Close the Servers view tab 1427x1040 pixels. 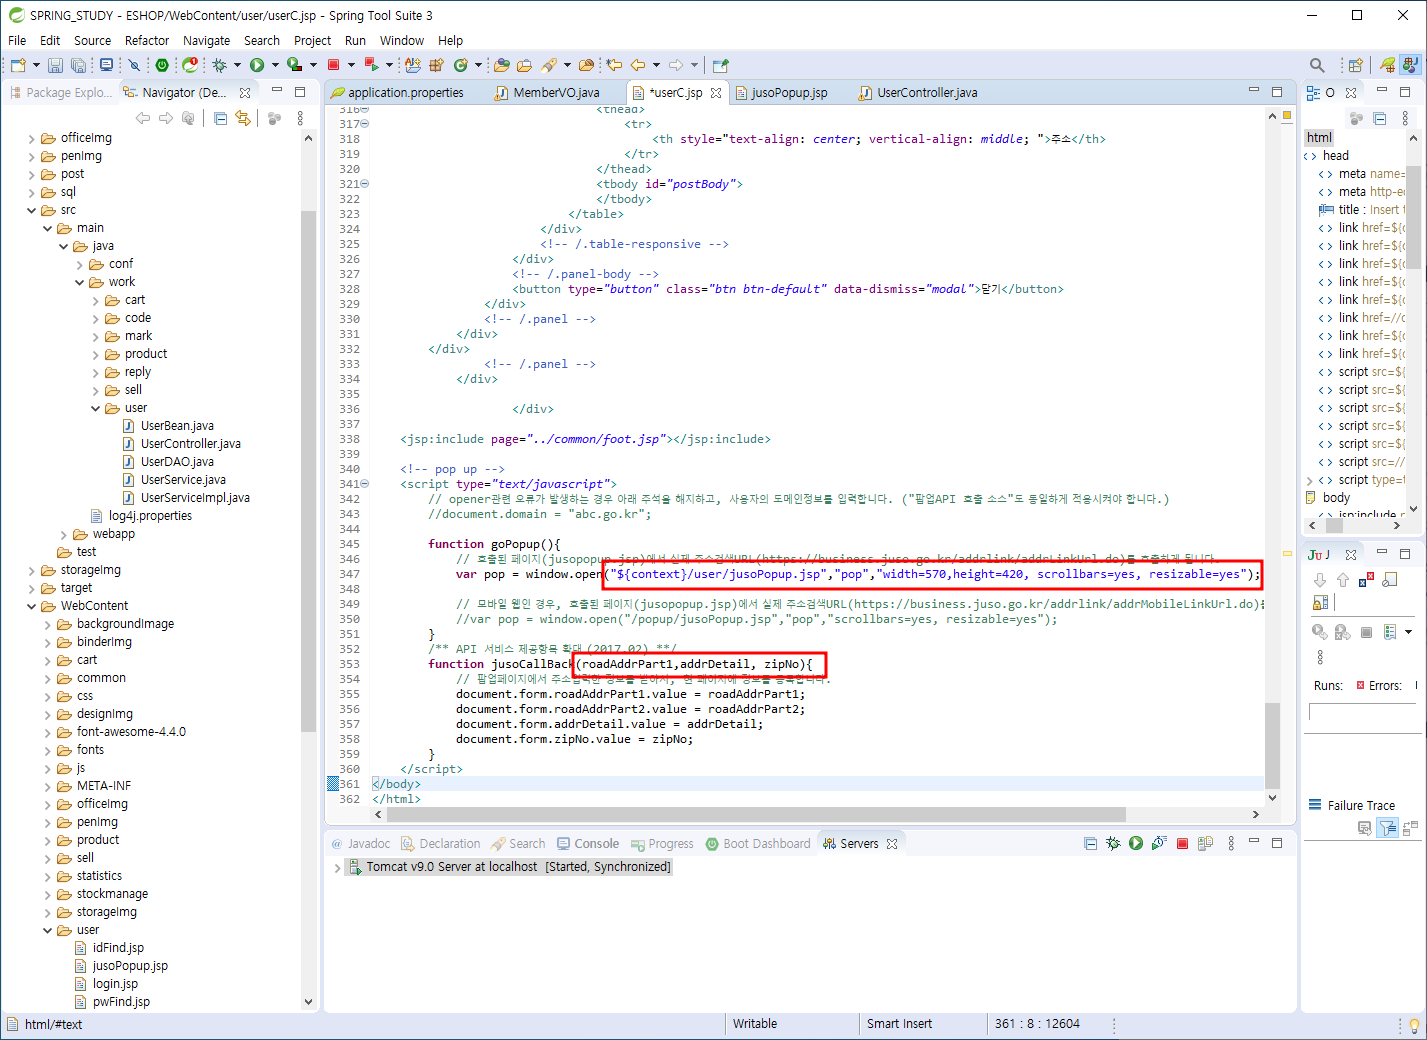pos(892,844)
